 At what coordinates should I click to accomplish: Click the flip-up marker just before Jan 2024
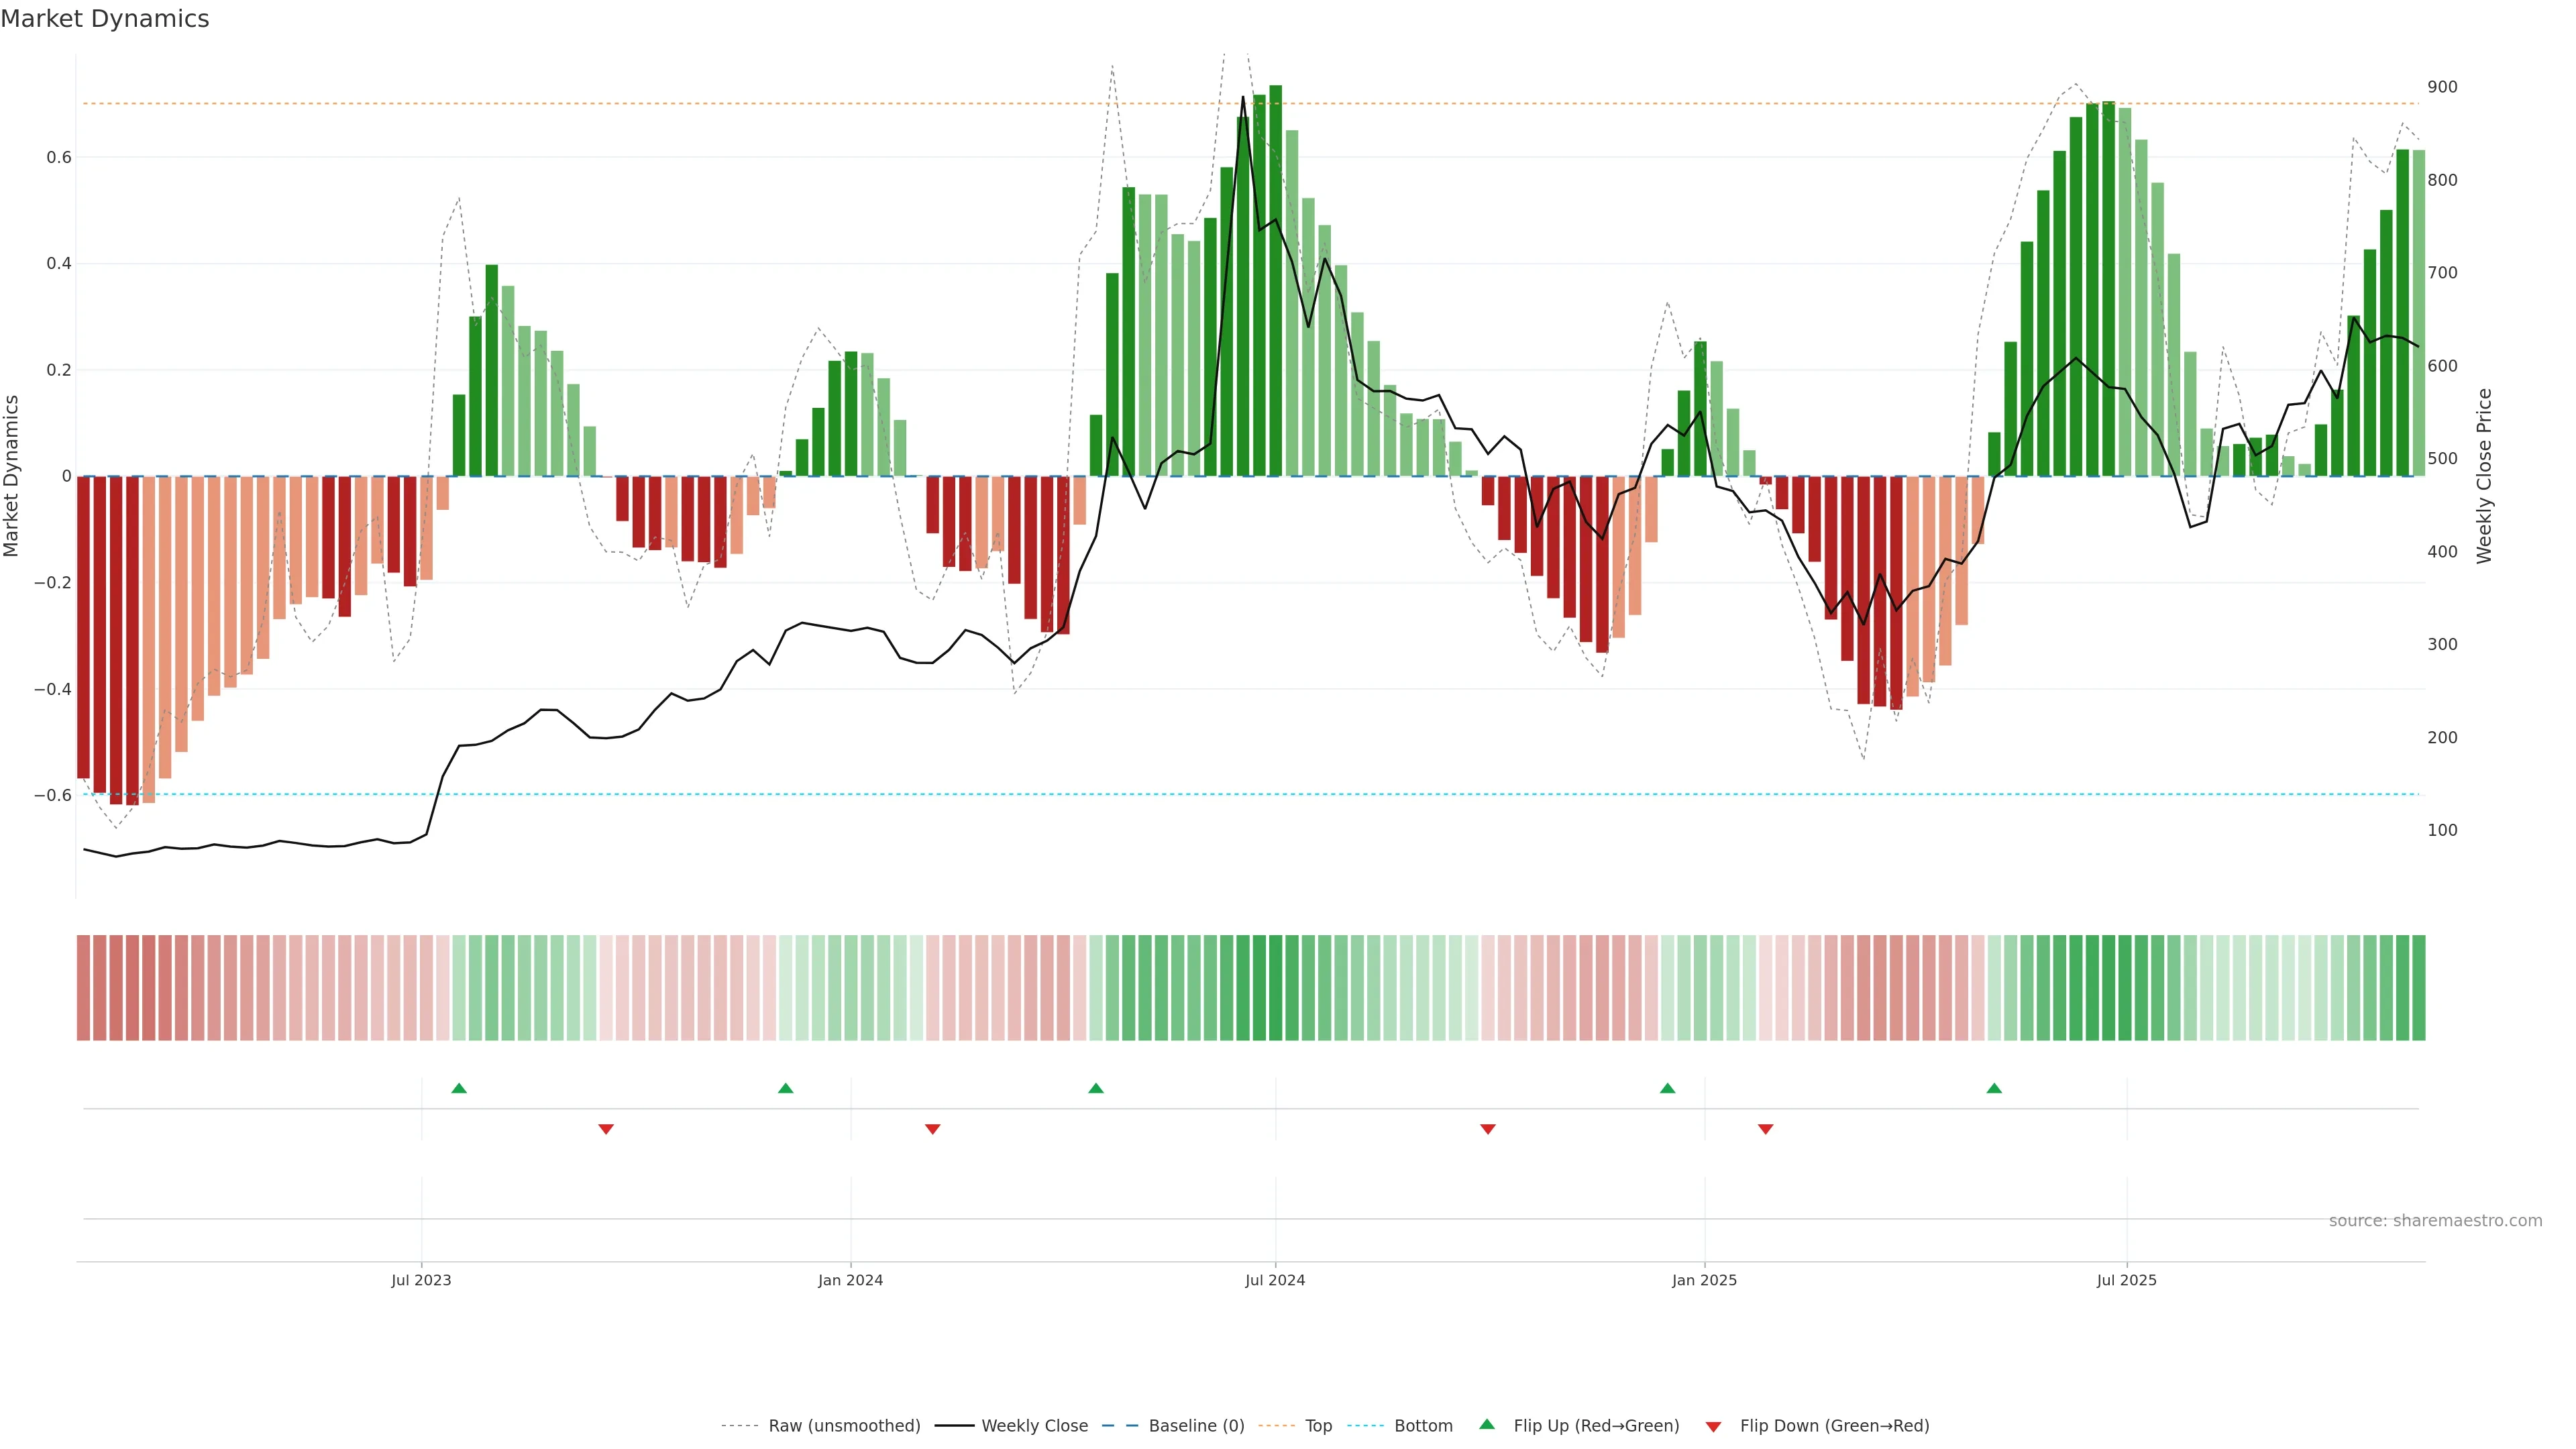(785, 1088)
